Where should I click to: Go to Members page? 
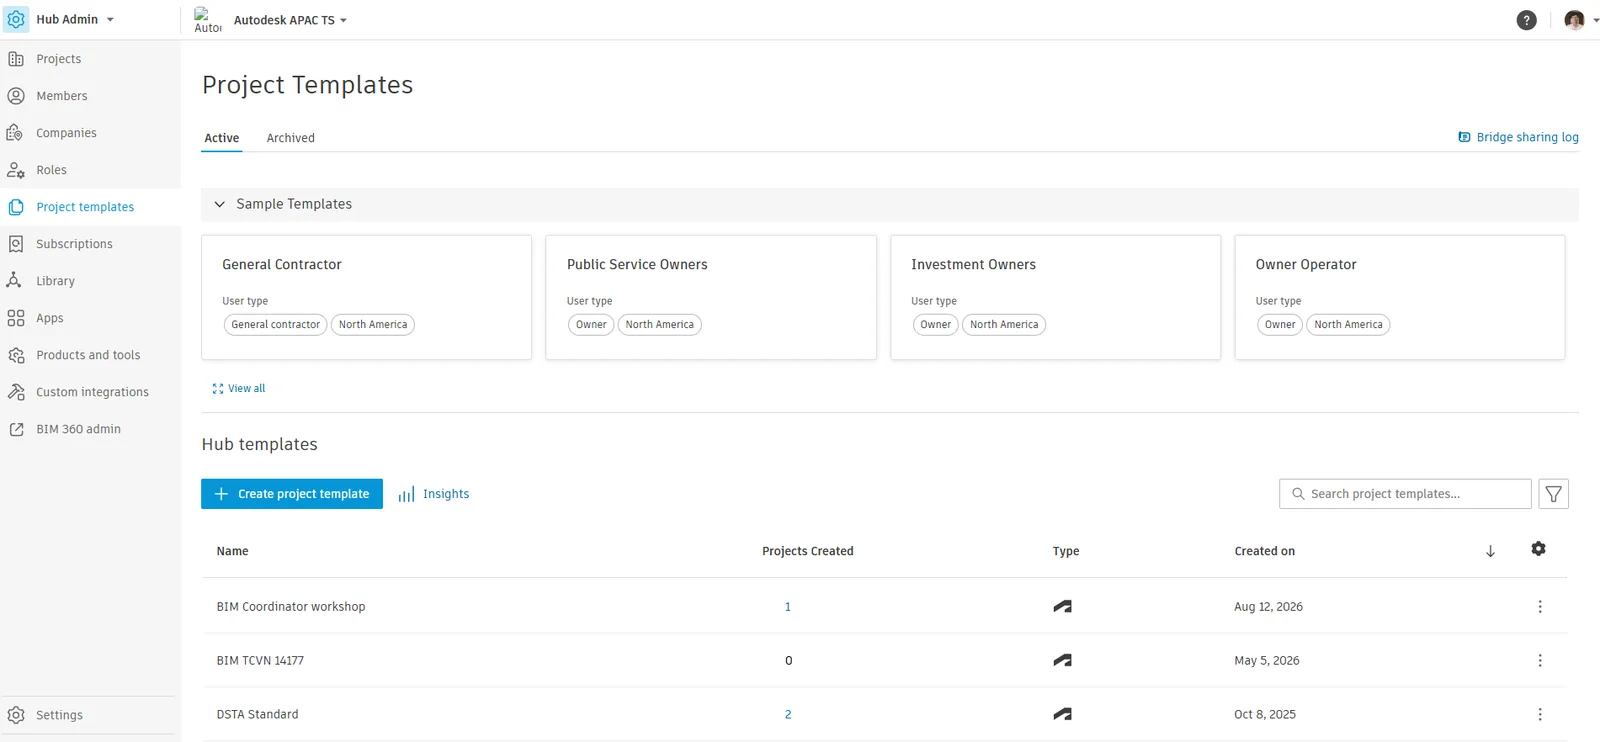coord(62,96)
